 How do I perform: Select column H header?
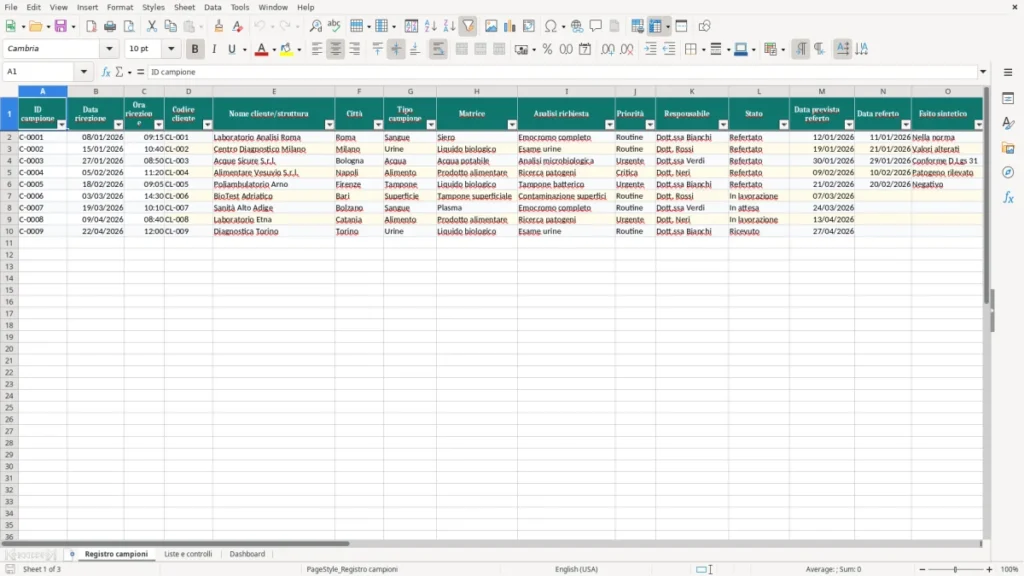point(477,91)
